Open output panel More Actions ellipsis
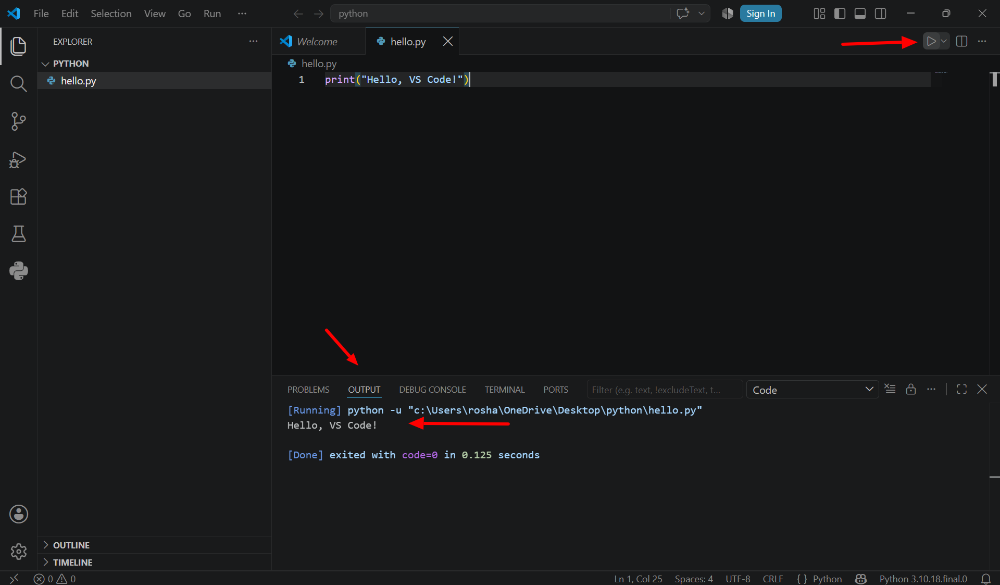The width and height of the screenshot is (1000, 585). (931, 389)
